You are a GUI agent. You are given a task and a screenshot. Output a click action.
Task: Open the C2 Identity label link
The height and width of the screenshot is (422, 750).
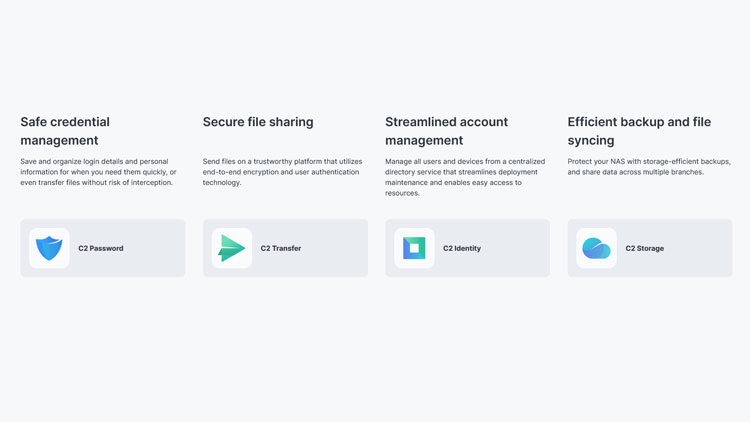click(x=462, y=248)
